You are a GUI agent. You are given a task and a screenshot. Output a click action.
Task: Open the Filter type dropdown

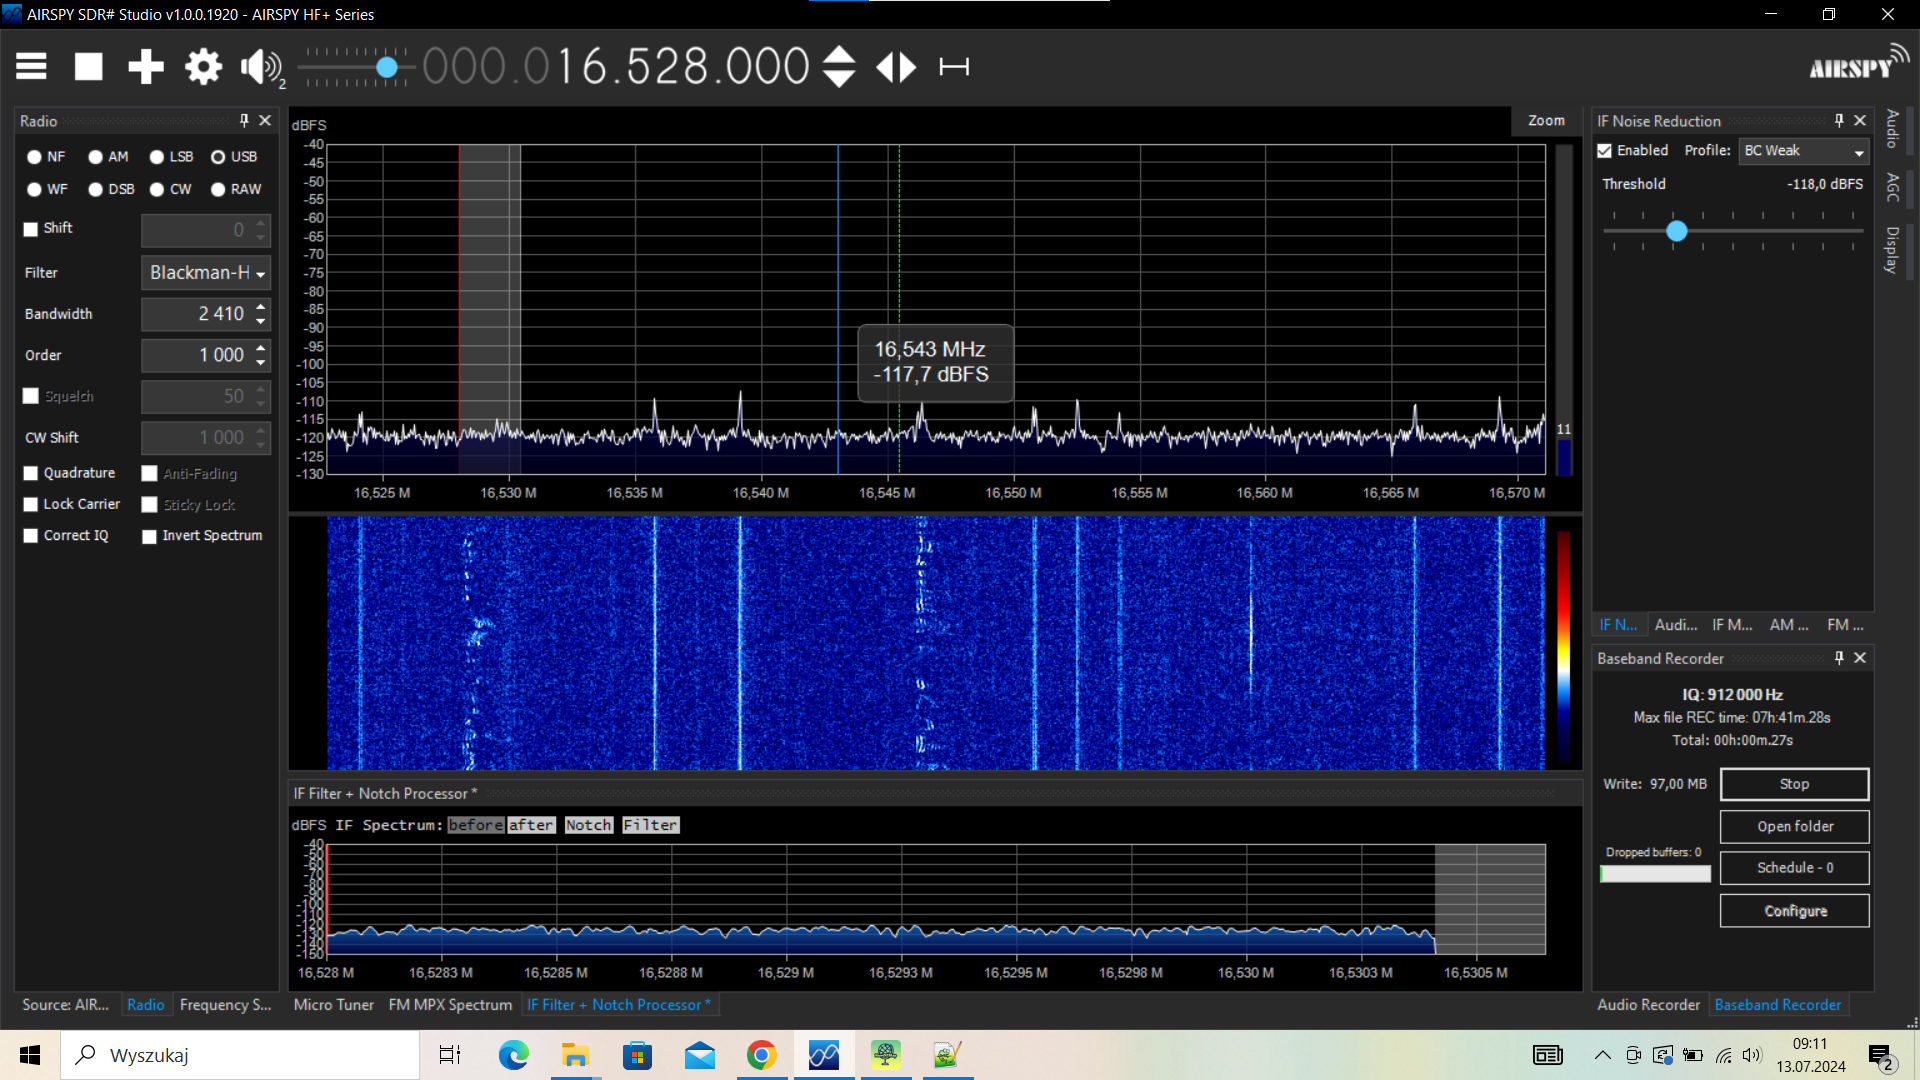pos(206,273)
